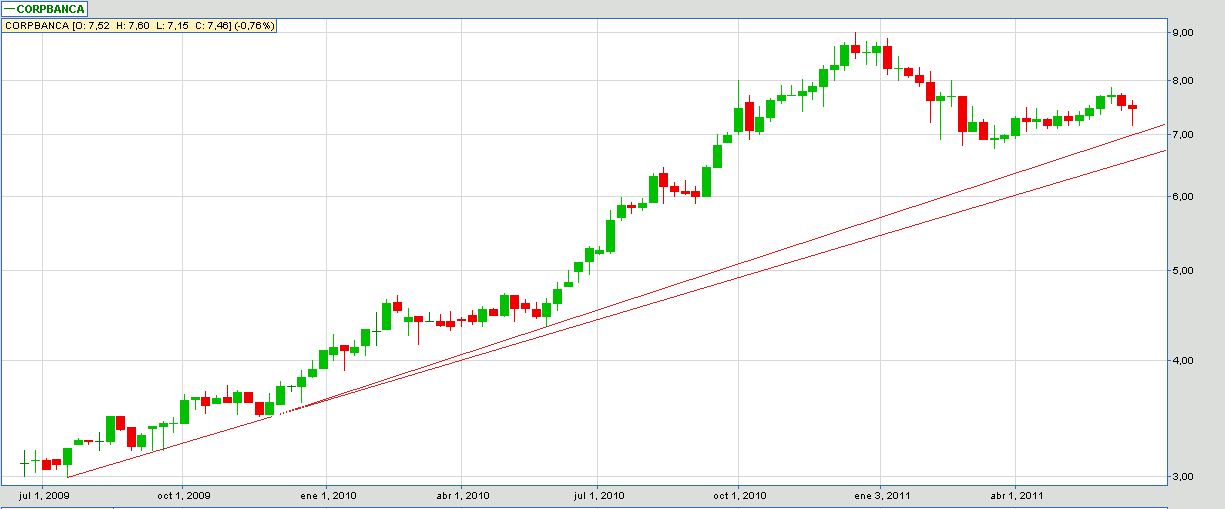Select the ene 1, 2010 date label
1225x509 pixels.
330,495
